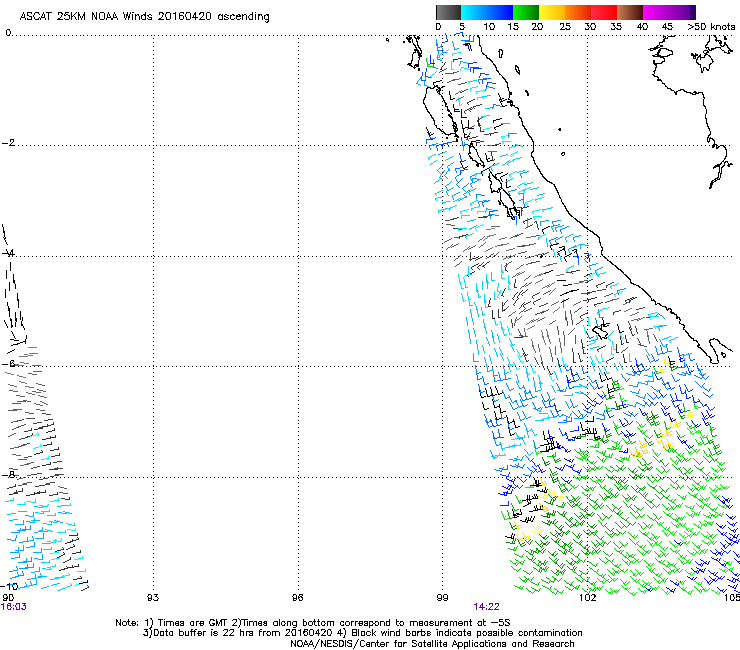The width and height of the screenshot is (740, 650).
Task: Click the purple '16:03' pass time
Action: pyautogui.click(x=14, y=607)
